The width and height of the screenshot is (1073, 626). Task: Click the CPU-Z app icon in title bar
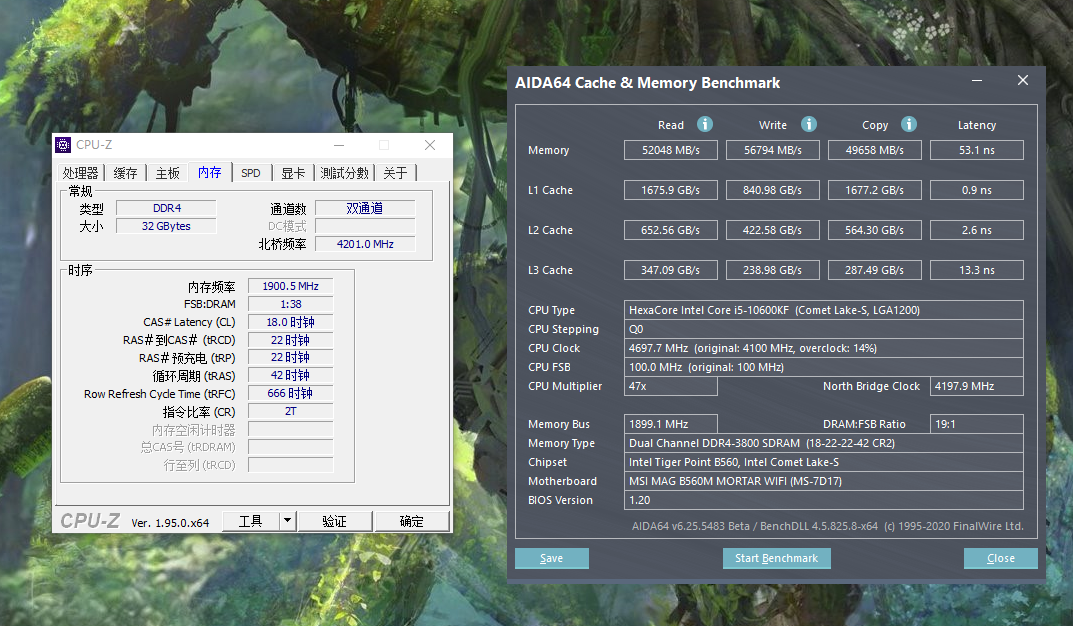pos(63,144)
